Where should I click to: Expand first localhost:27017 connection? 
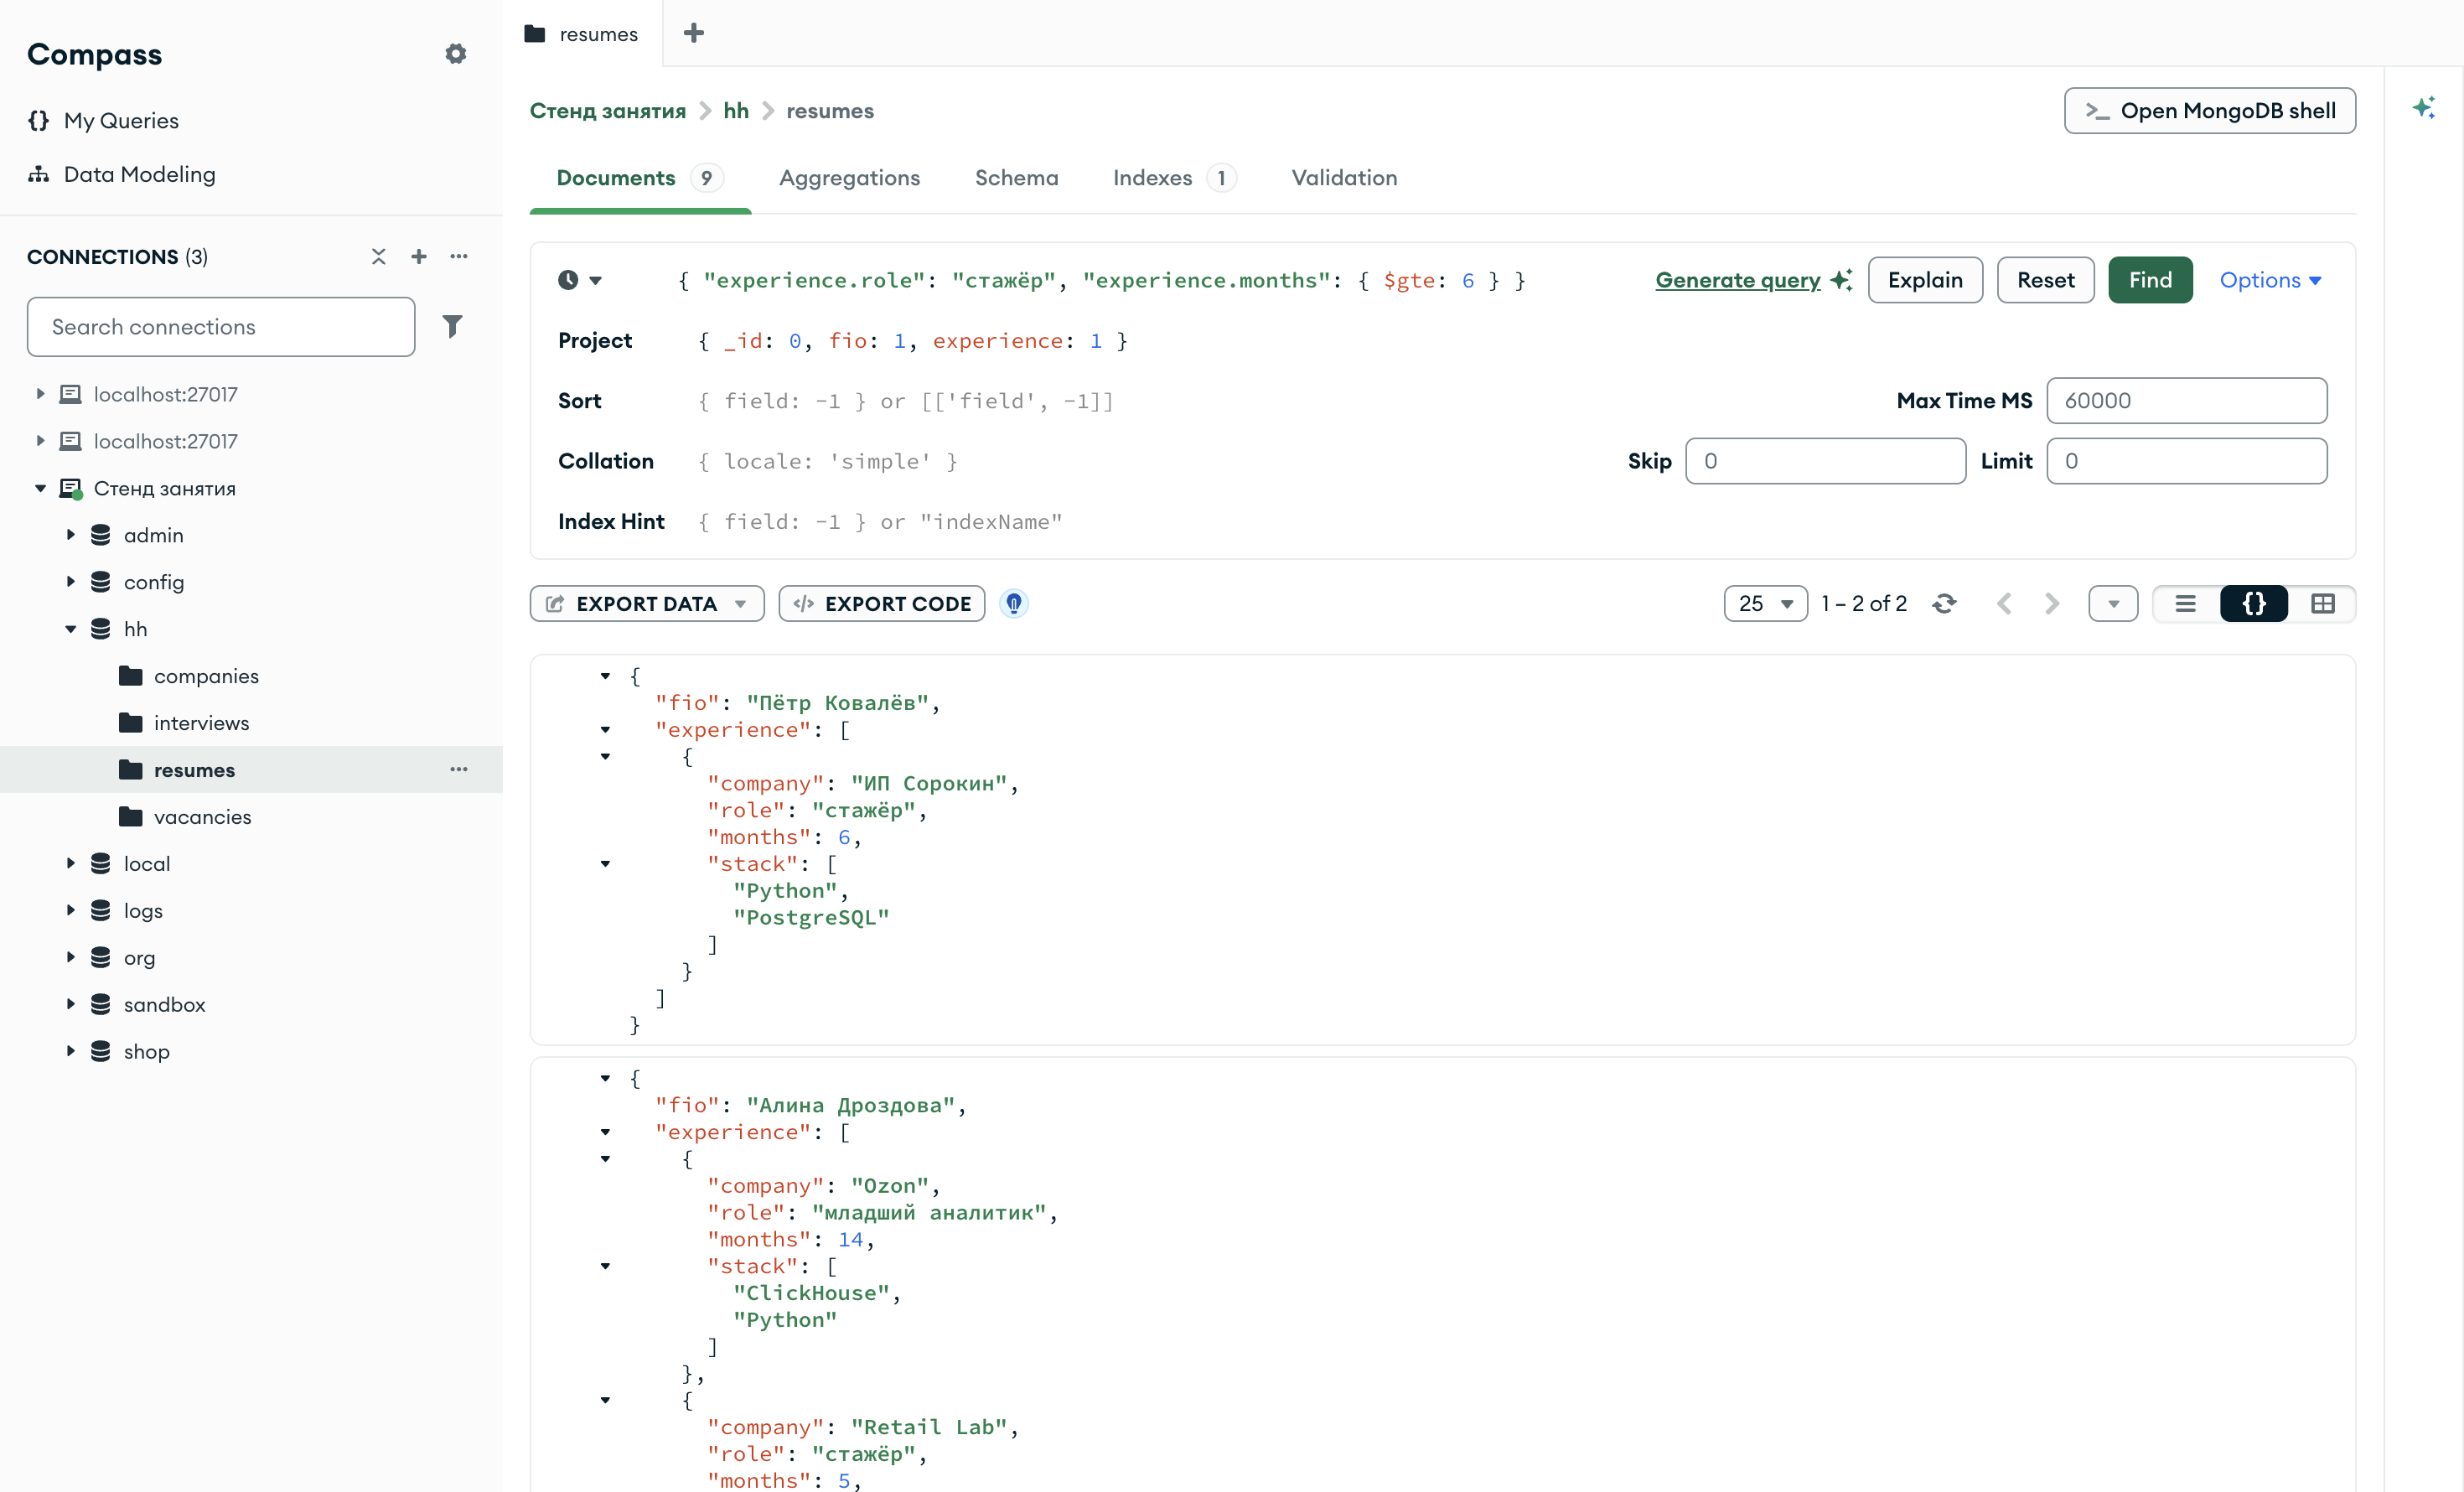pos(40,394)
